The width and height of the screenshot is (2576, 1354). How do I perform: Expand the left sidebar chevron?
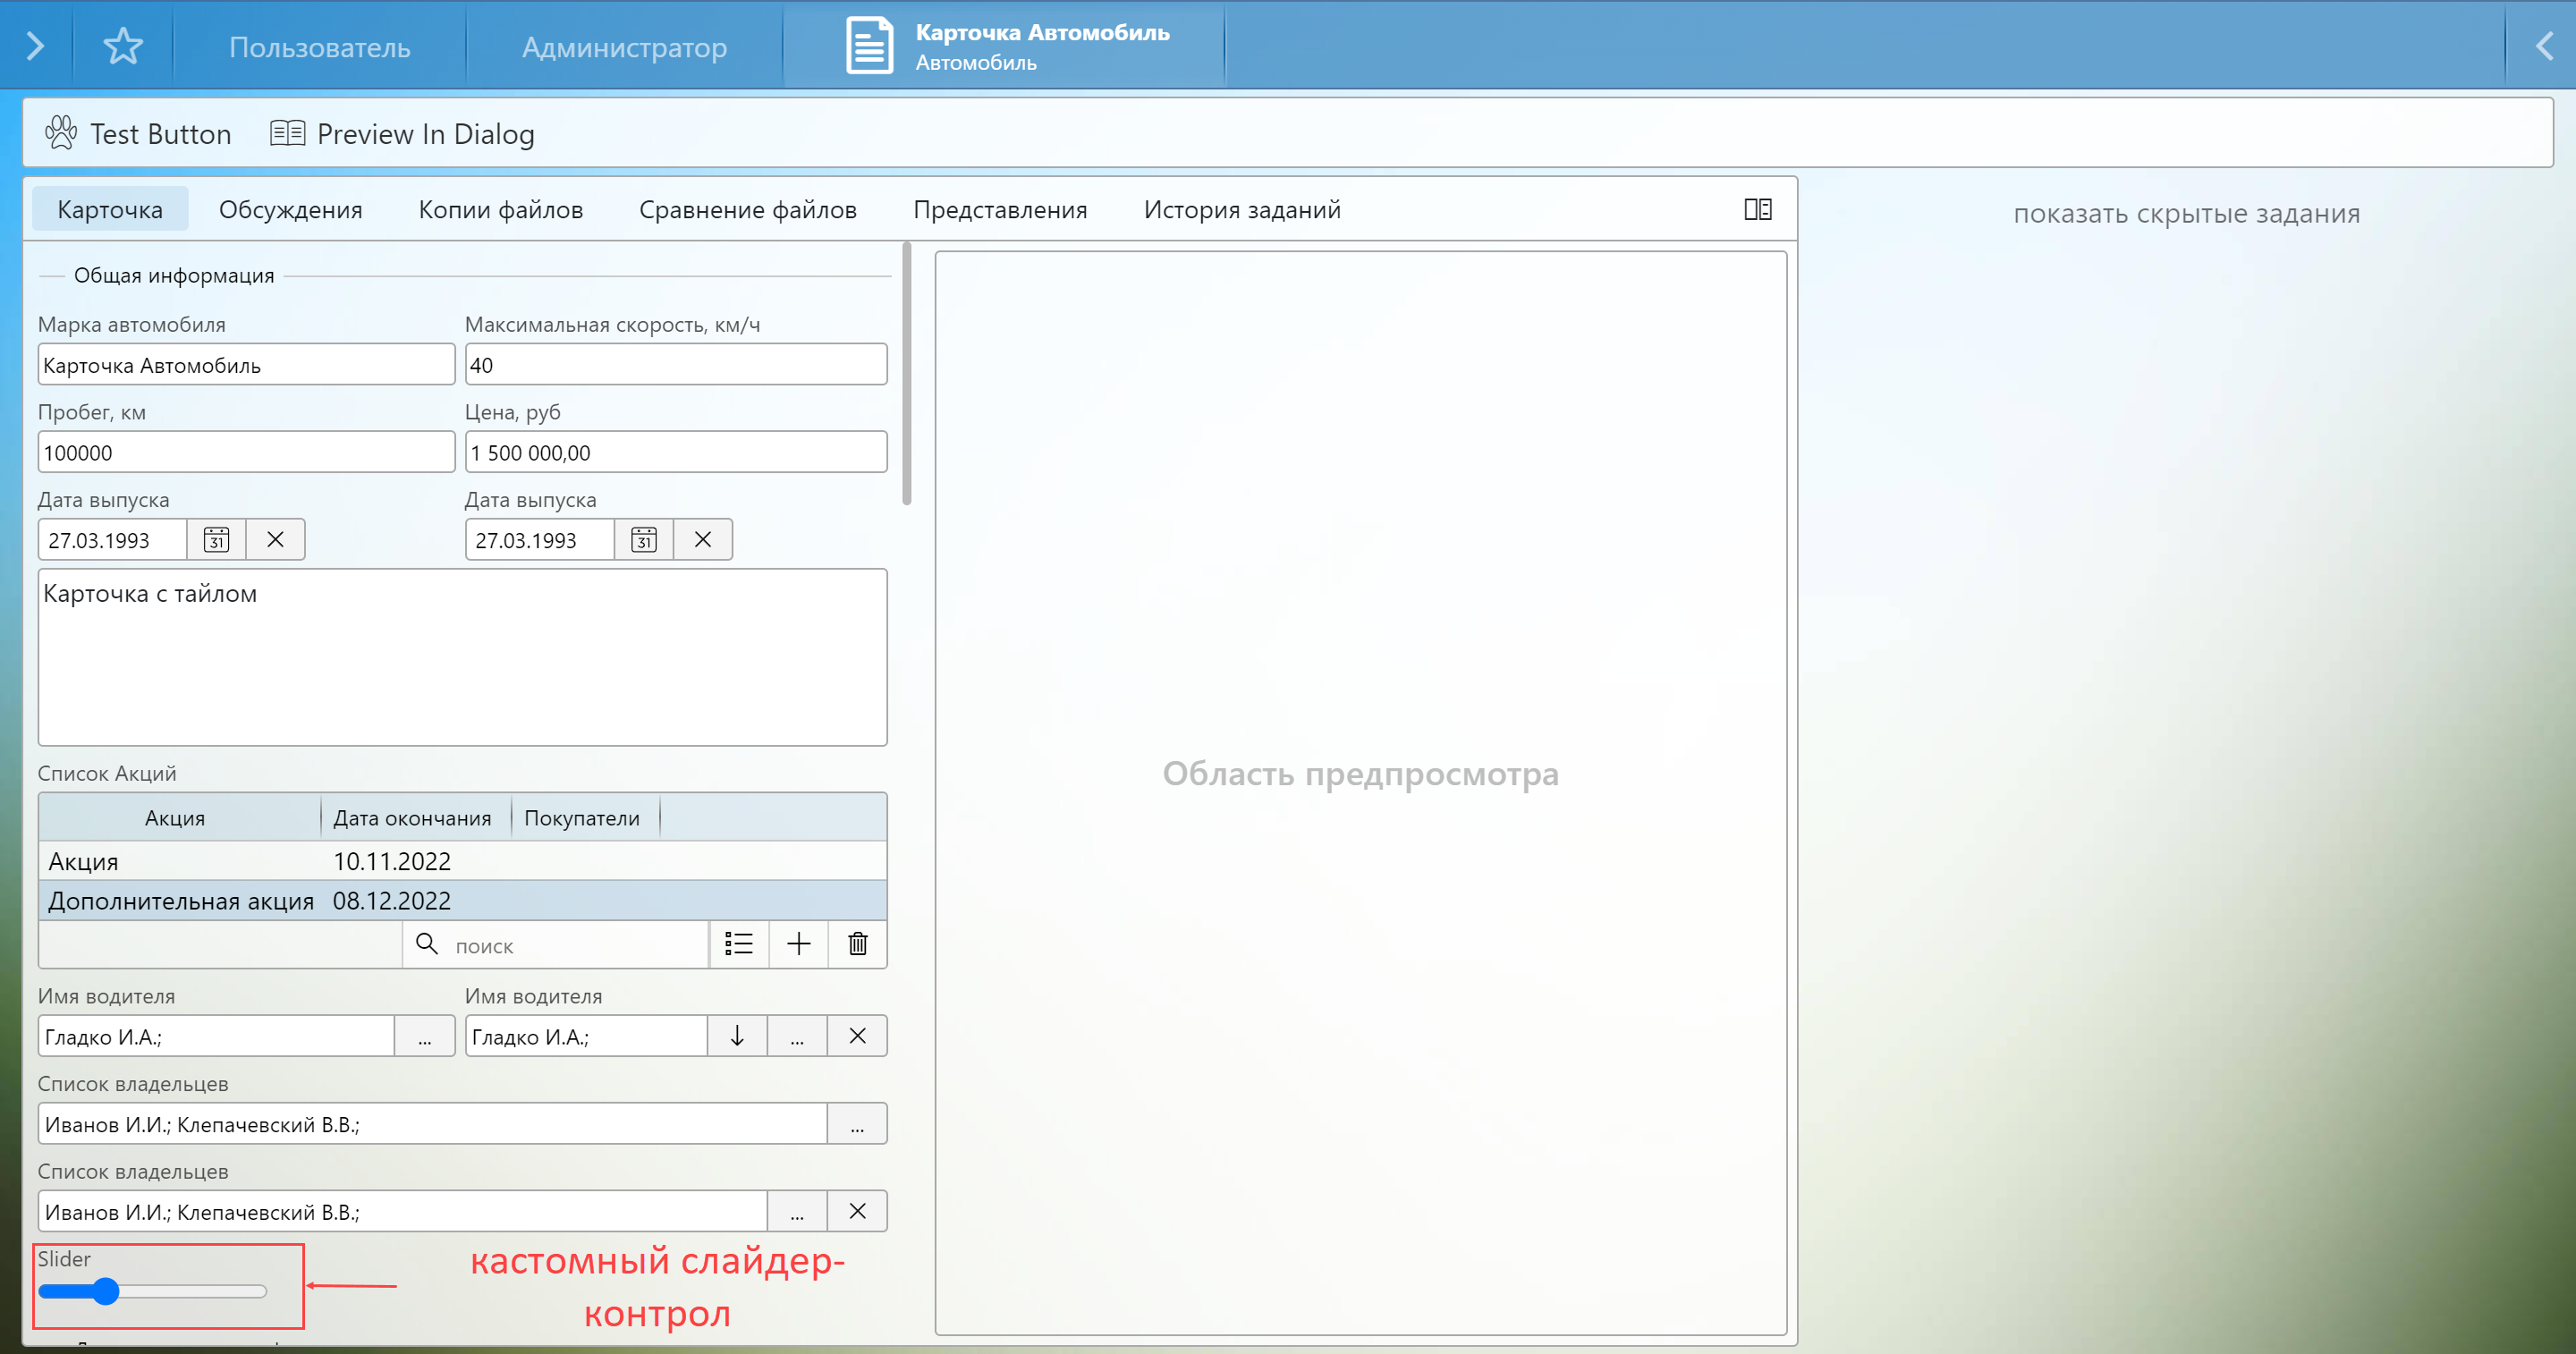click(35, 46)
